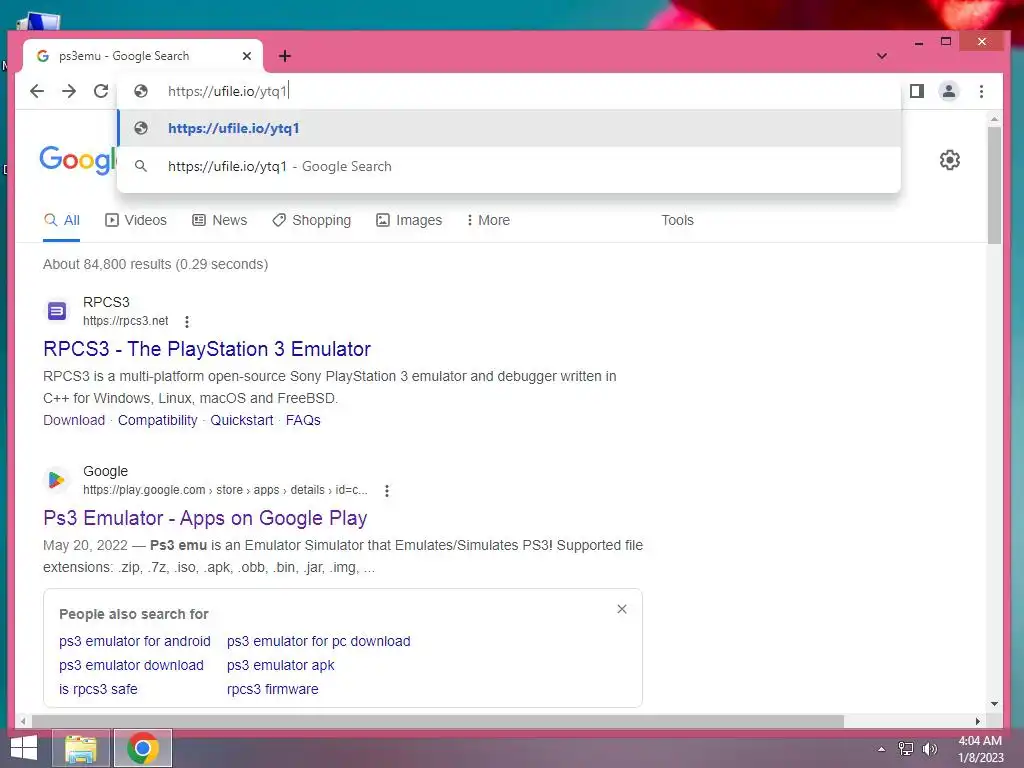Open Google quick settings gear
1024x768 pixels.
(x=950, y=160)
